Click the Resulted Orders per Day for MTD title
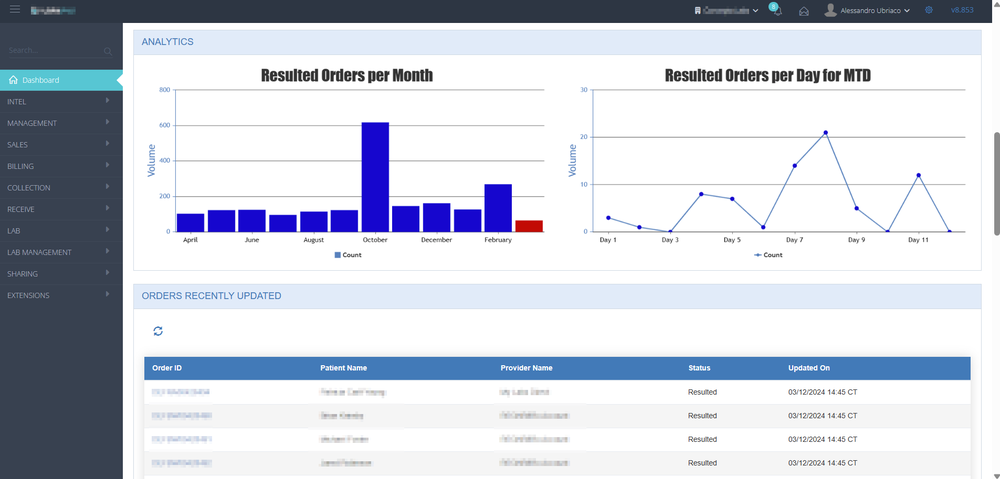 click(x=768, y=75)
